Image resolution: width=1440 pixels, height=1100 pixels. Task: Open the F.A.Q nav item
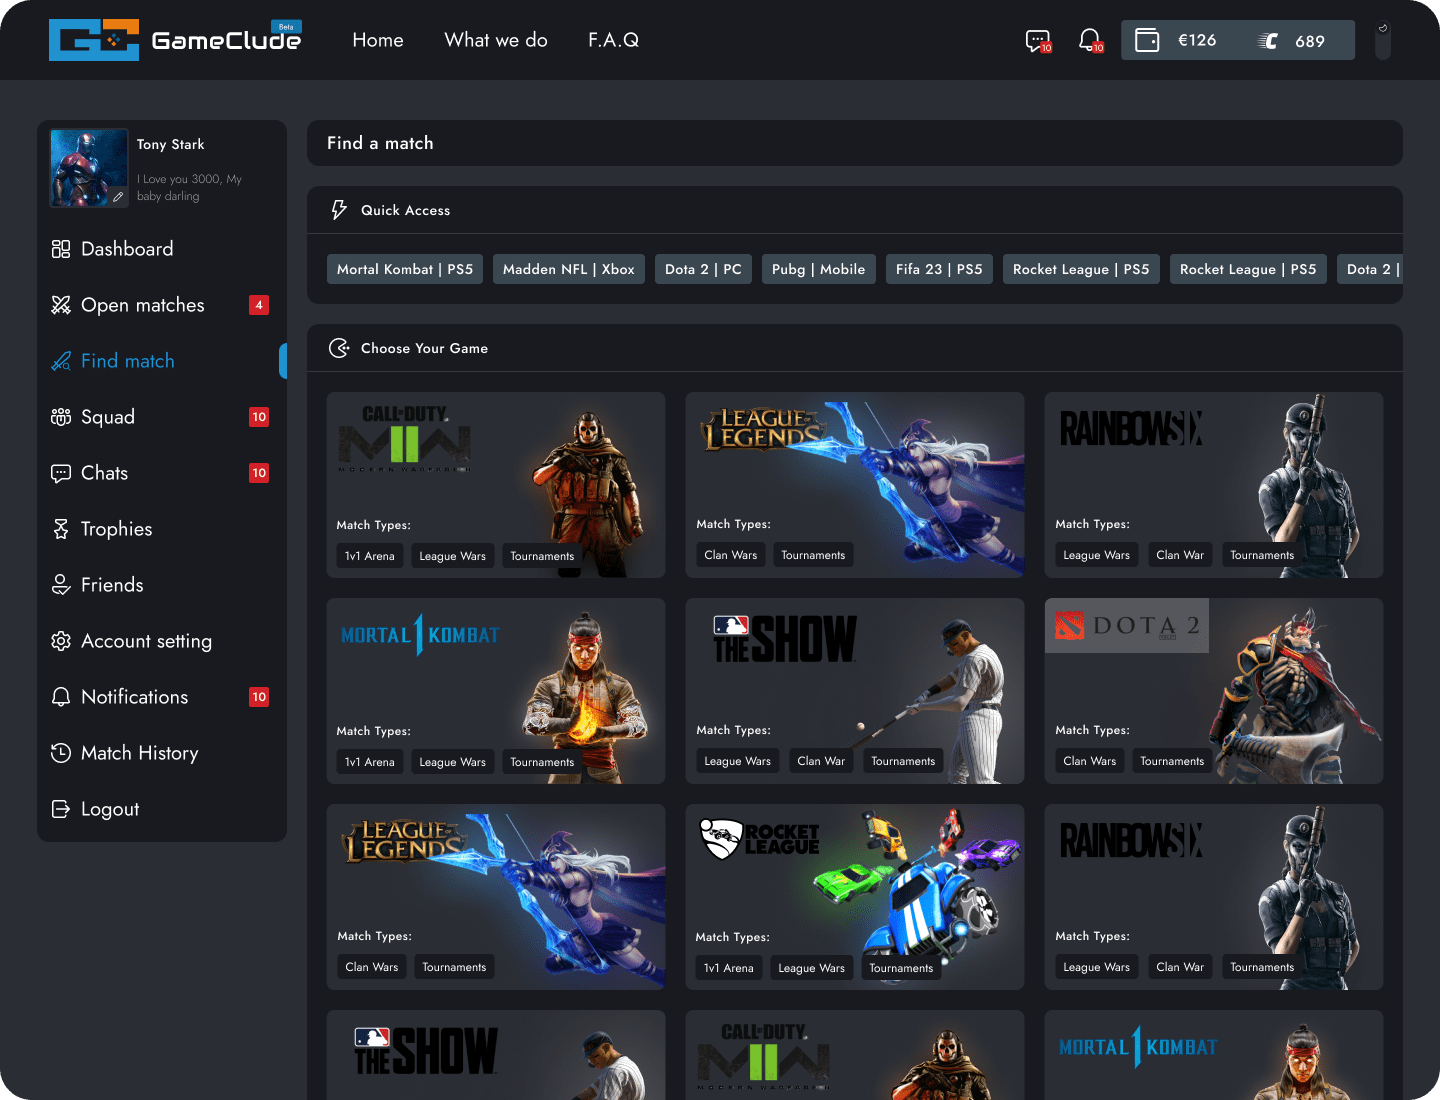click(613, 40)
